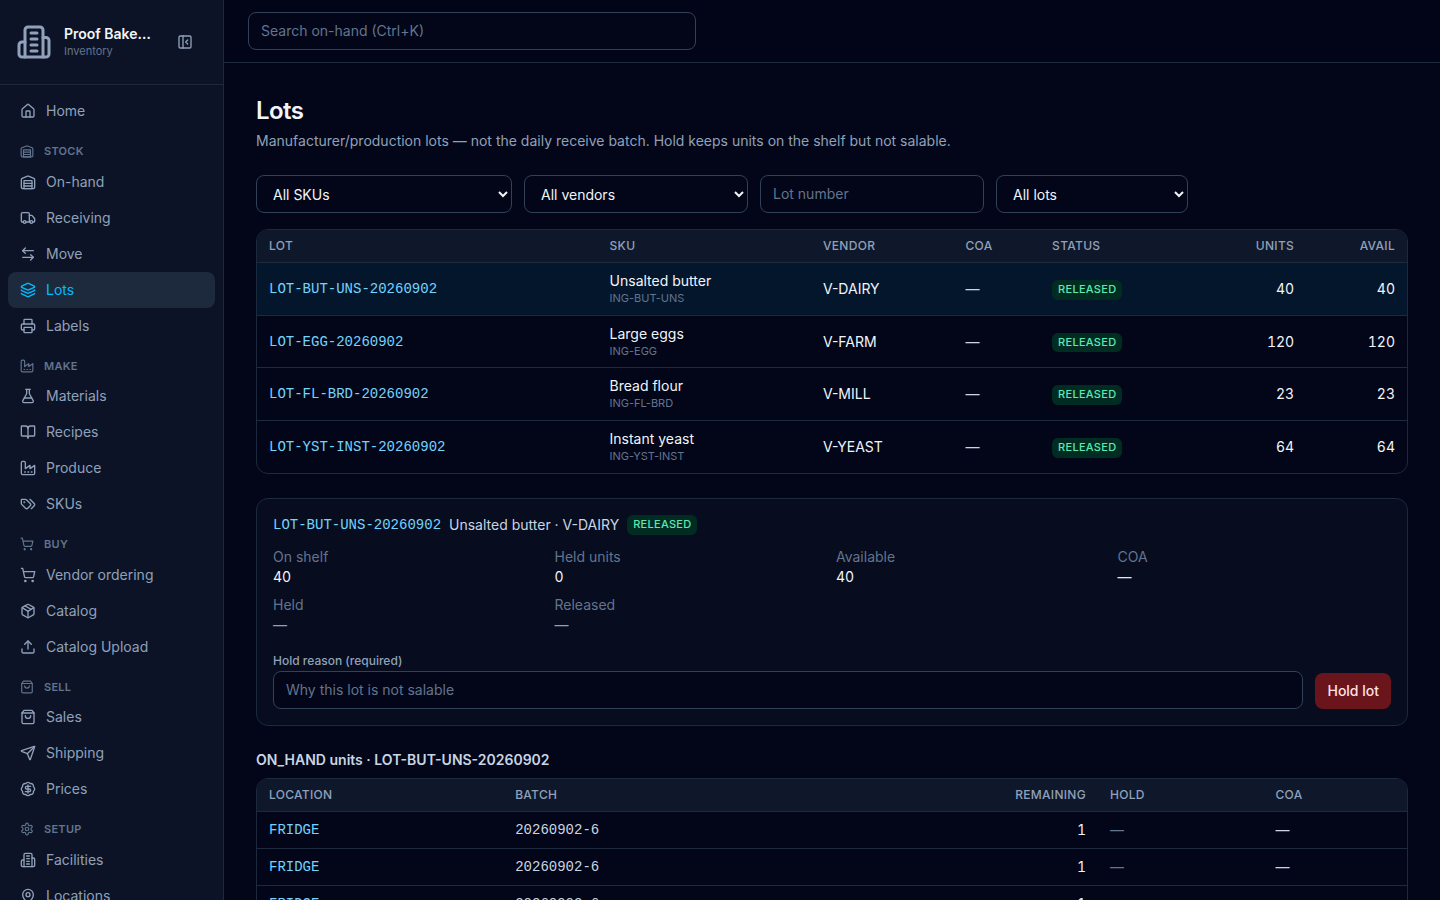Click RELEASED badge in Instant yeast row
The height and width of the screenshot is (900, 1440).
point(1087,447)
